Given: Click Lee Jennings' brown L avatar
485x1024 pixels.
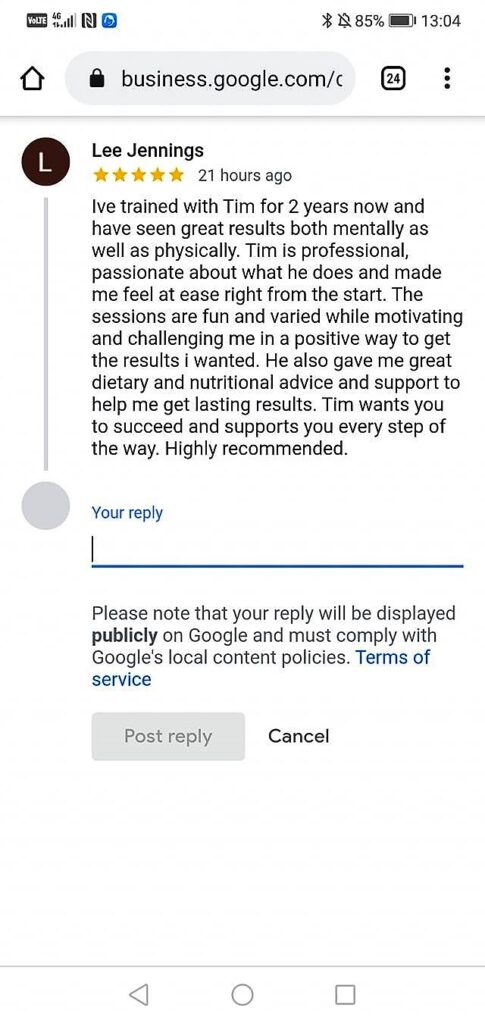Looking at the screenshot, I should pos(45,163).
